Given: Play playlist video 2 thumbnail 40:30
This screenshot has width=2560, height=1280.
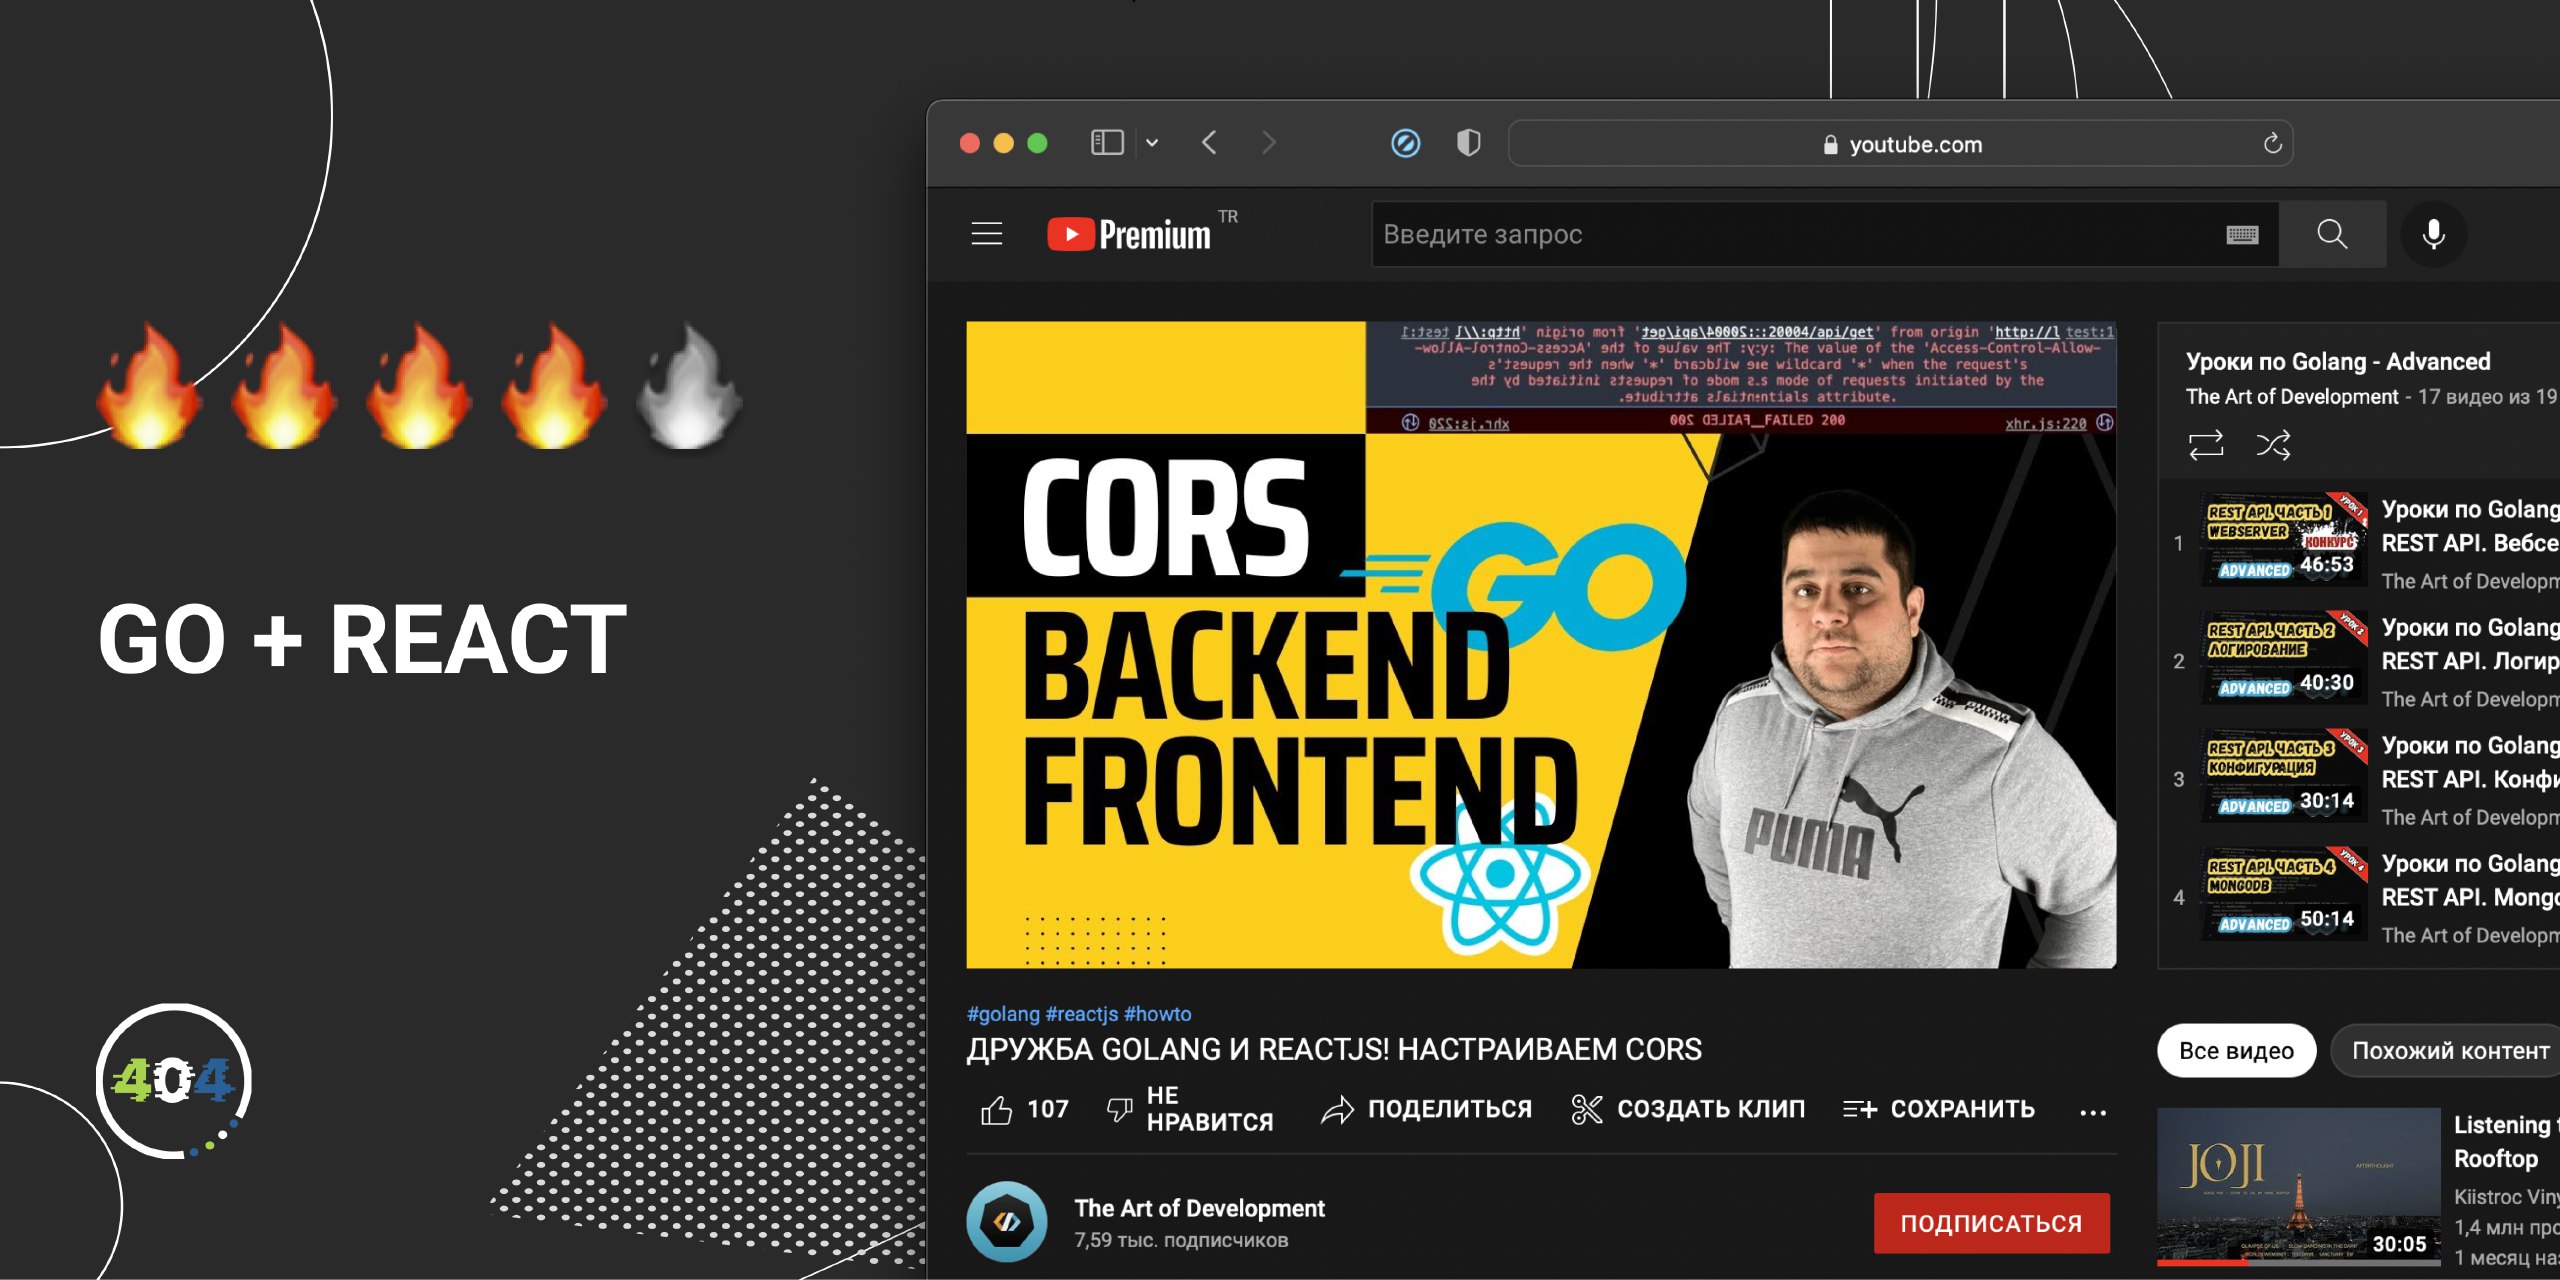Looking at the screenshot, I should point(2284,656).
